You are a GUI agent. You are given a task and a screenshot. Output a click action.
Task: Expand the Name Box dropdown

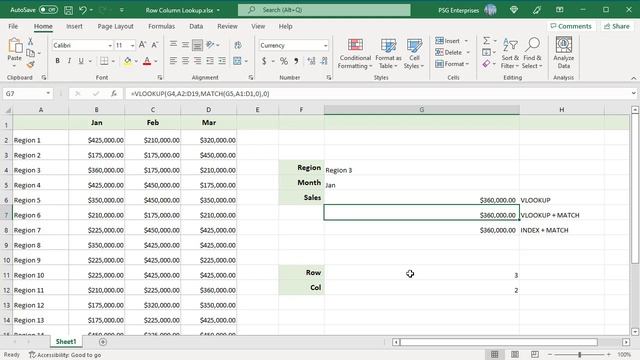pyautogui.click(x=48, y=93)
